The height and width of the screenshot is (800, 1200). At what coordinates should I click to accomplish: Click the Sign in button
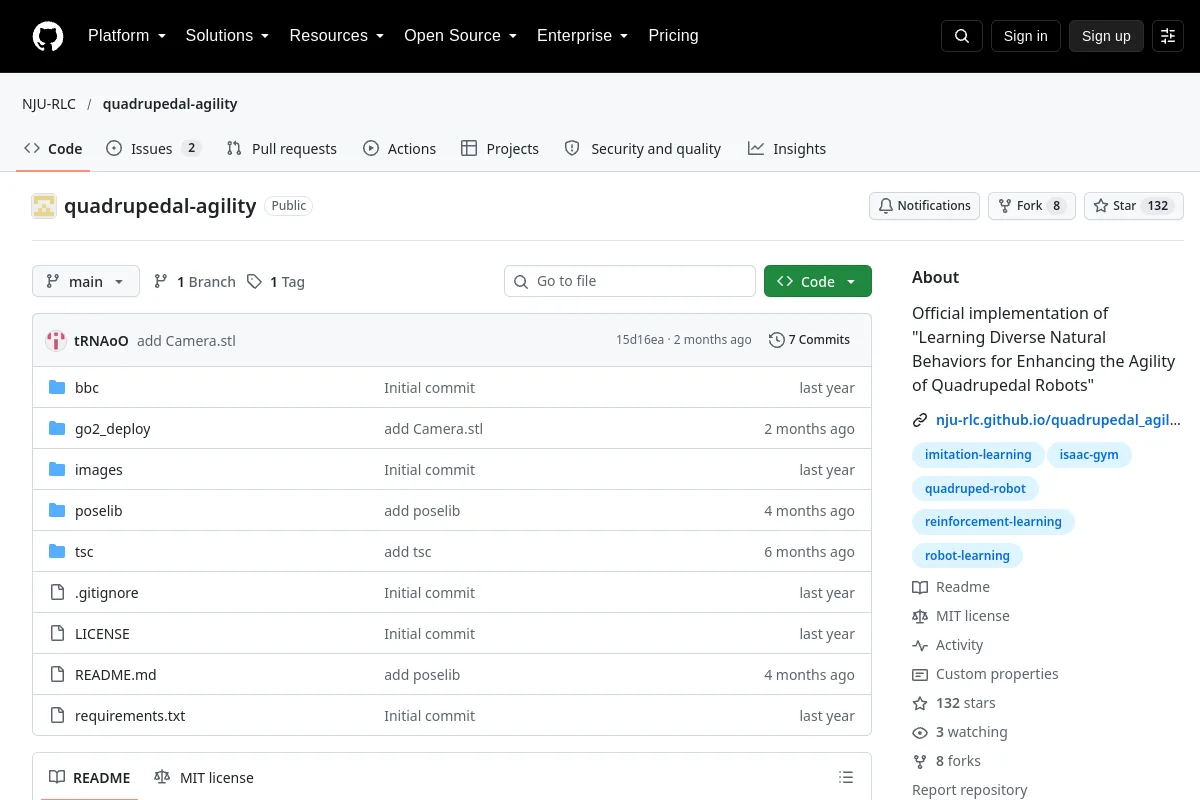pyautogui.click(x=1026, y=36)
